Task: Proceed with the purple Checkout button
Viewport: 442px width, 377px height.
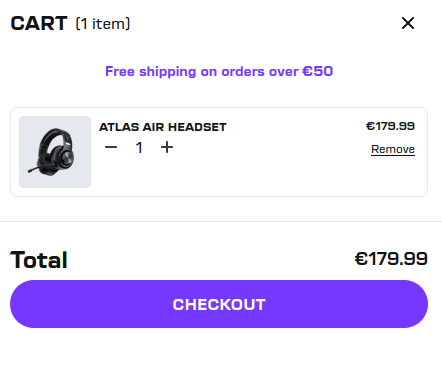Action: tap(219, 304)
